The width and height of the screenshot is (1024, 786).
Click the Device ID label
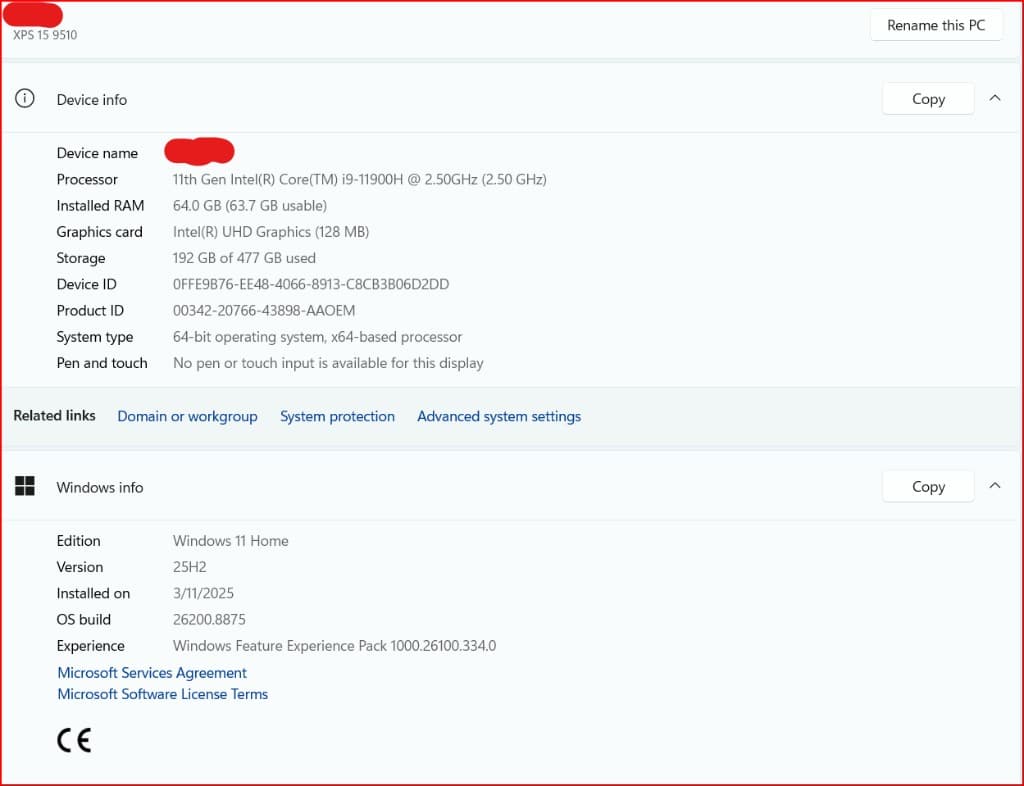coord(87,284)
